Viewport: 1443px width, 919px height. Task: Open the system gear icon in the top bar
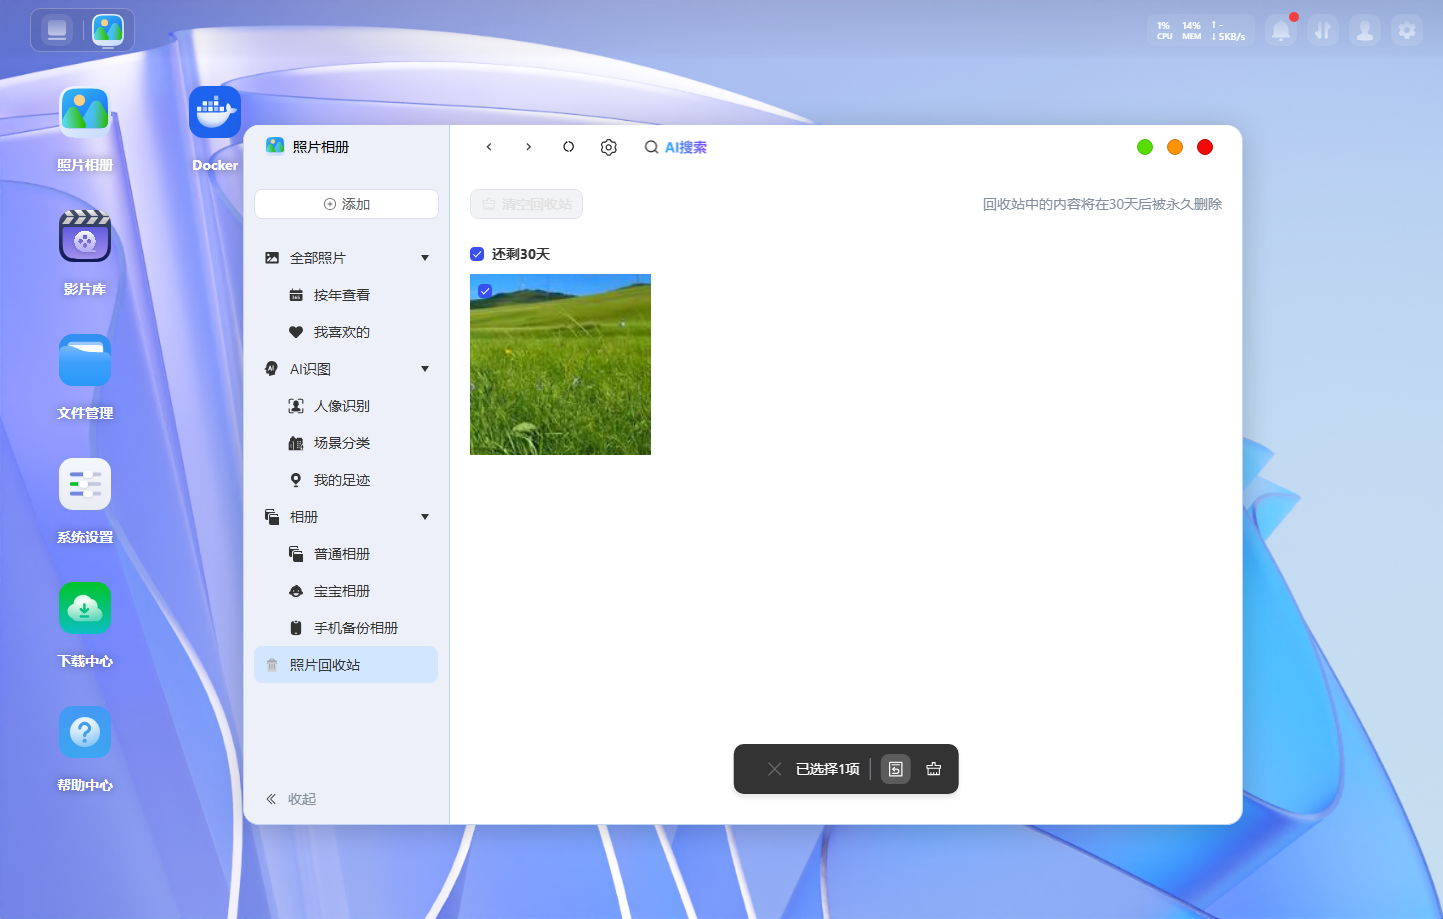coord(1407,31)
